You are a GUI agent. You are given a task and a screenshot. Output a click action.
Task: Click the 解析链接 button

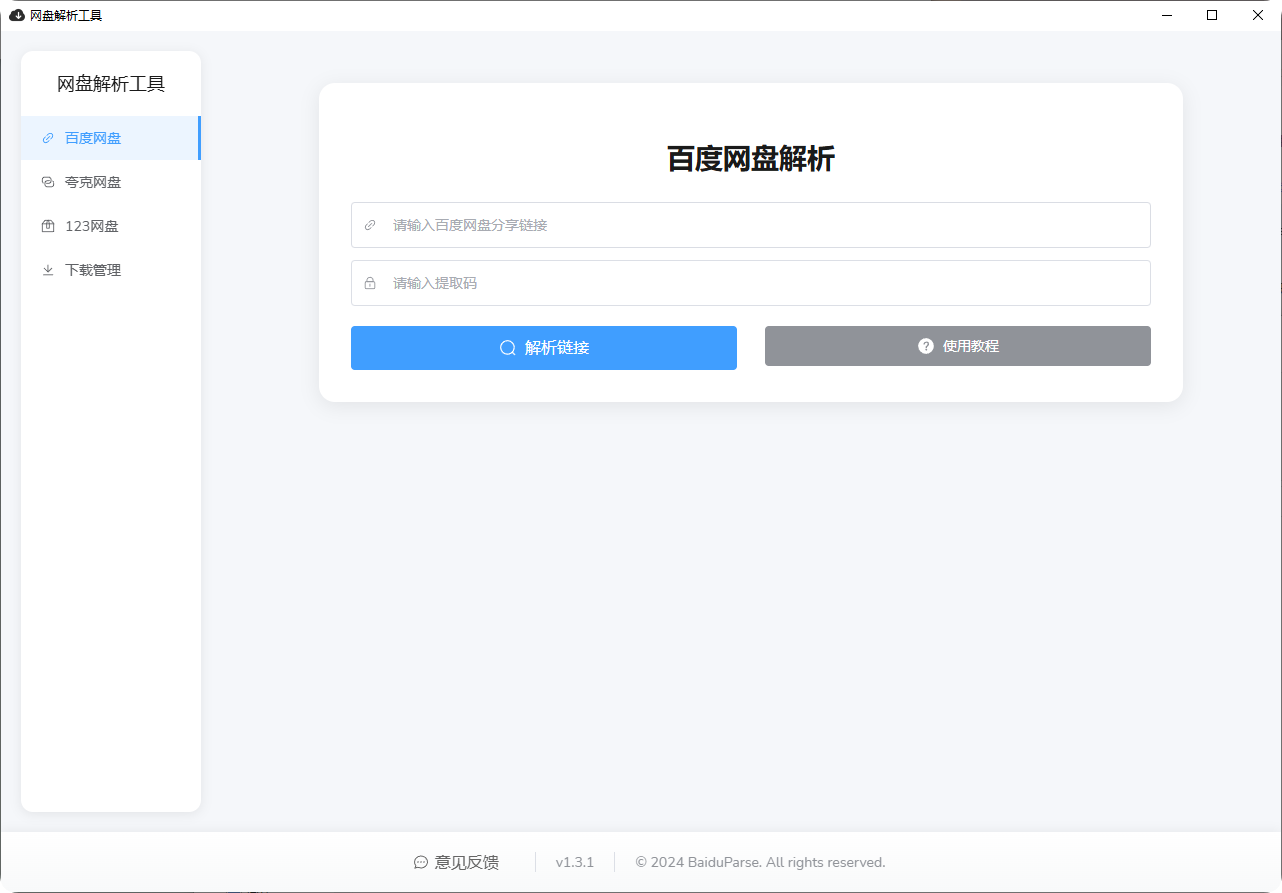click(x=544, y=348)
